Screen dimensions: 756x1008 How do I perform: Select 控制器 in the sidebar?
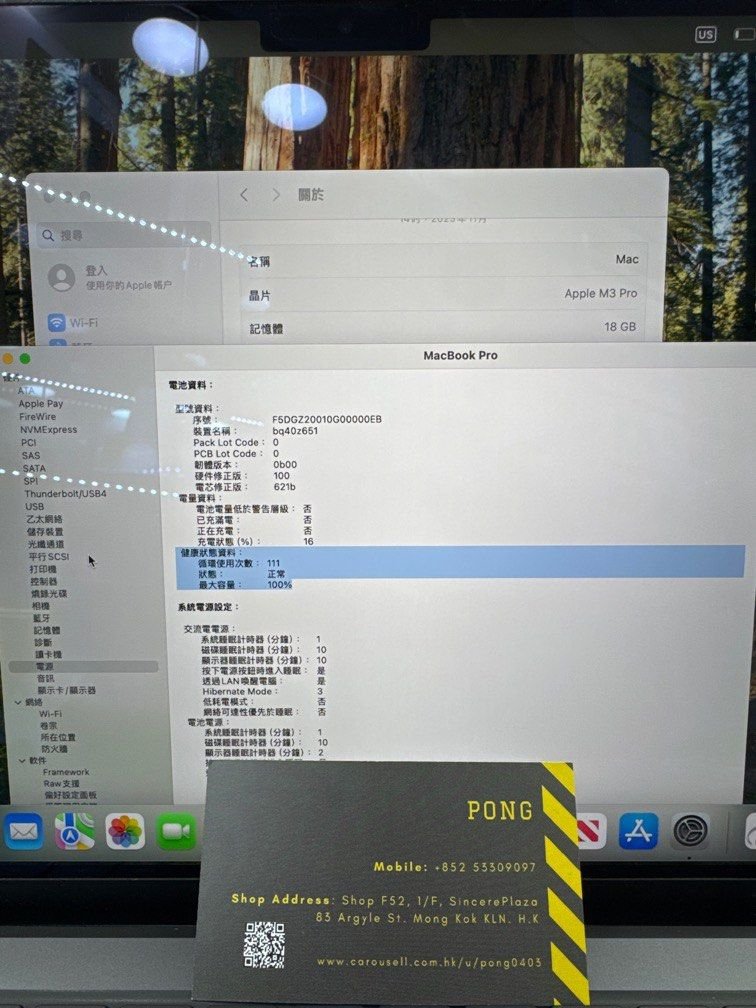click(x=44, y=581)
